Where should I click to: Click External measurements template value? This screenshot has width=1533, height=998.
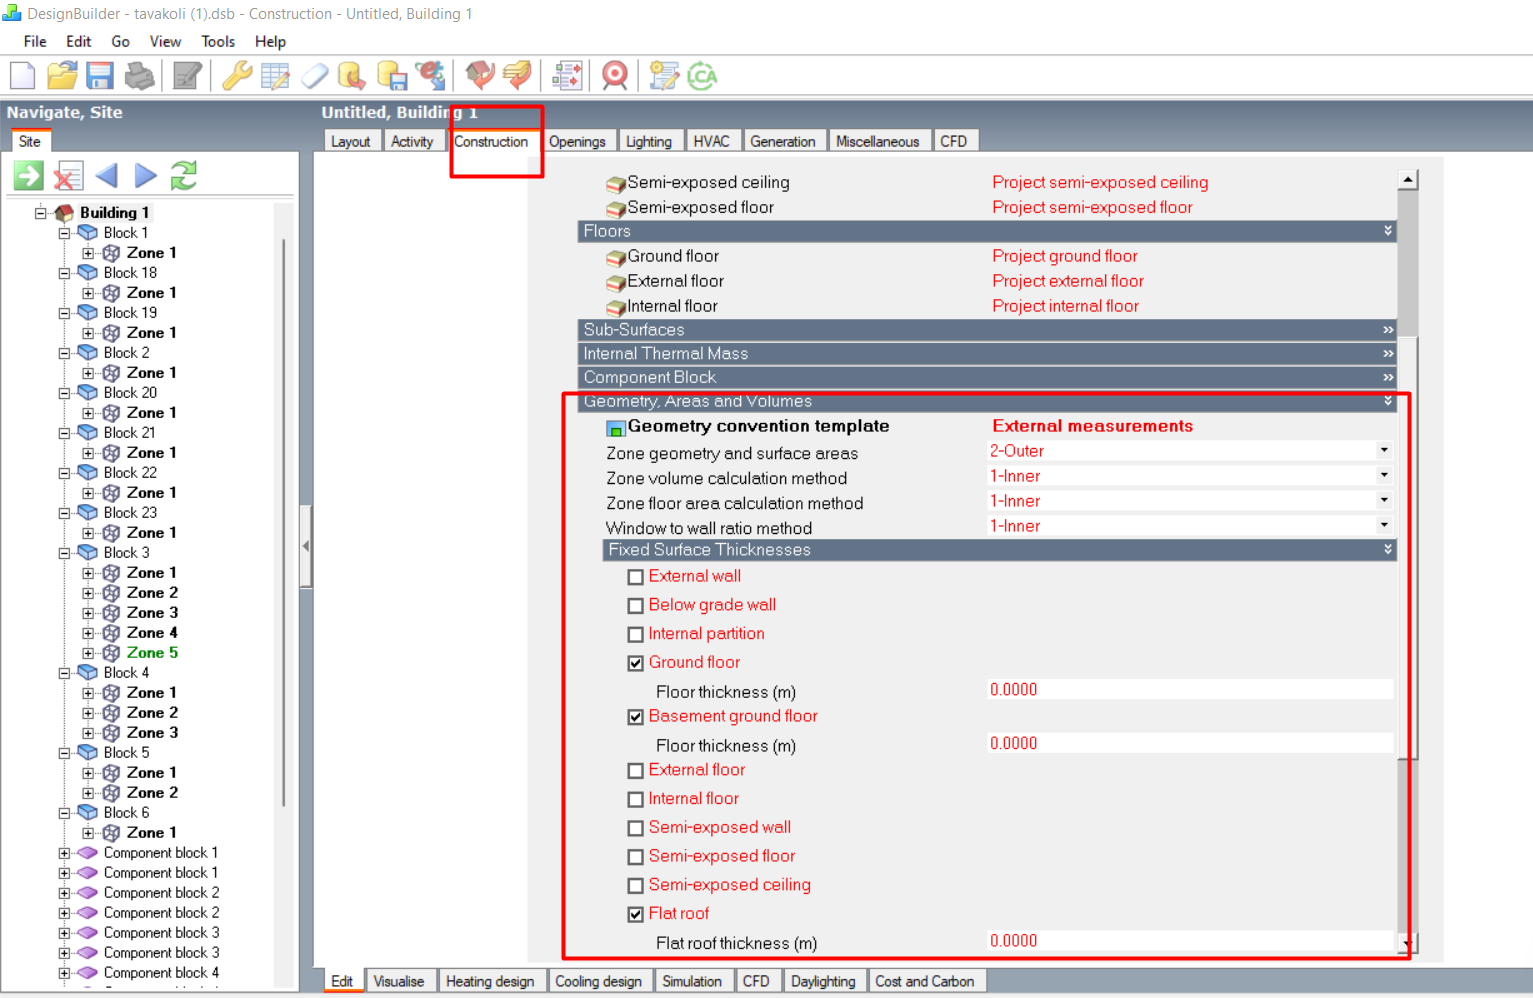coord(1092,426)
